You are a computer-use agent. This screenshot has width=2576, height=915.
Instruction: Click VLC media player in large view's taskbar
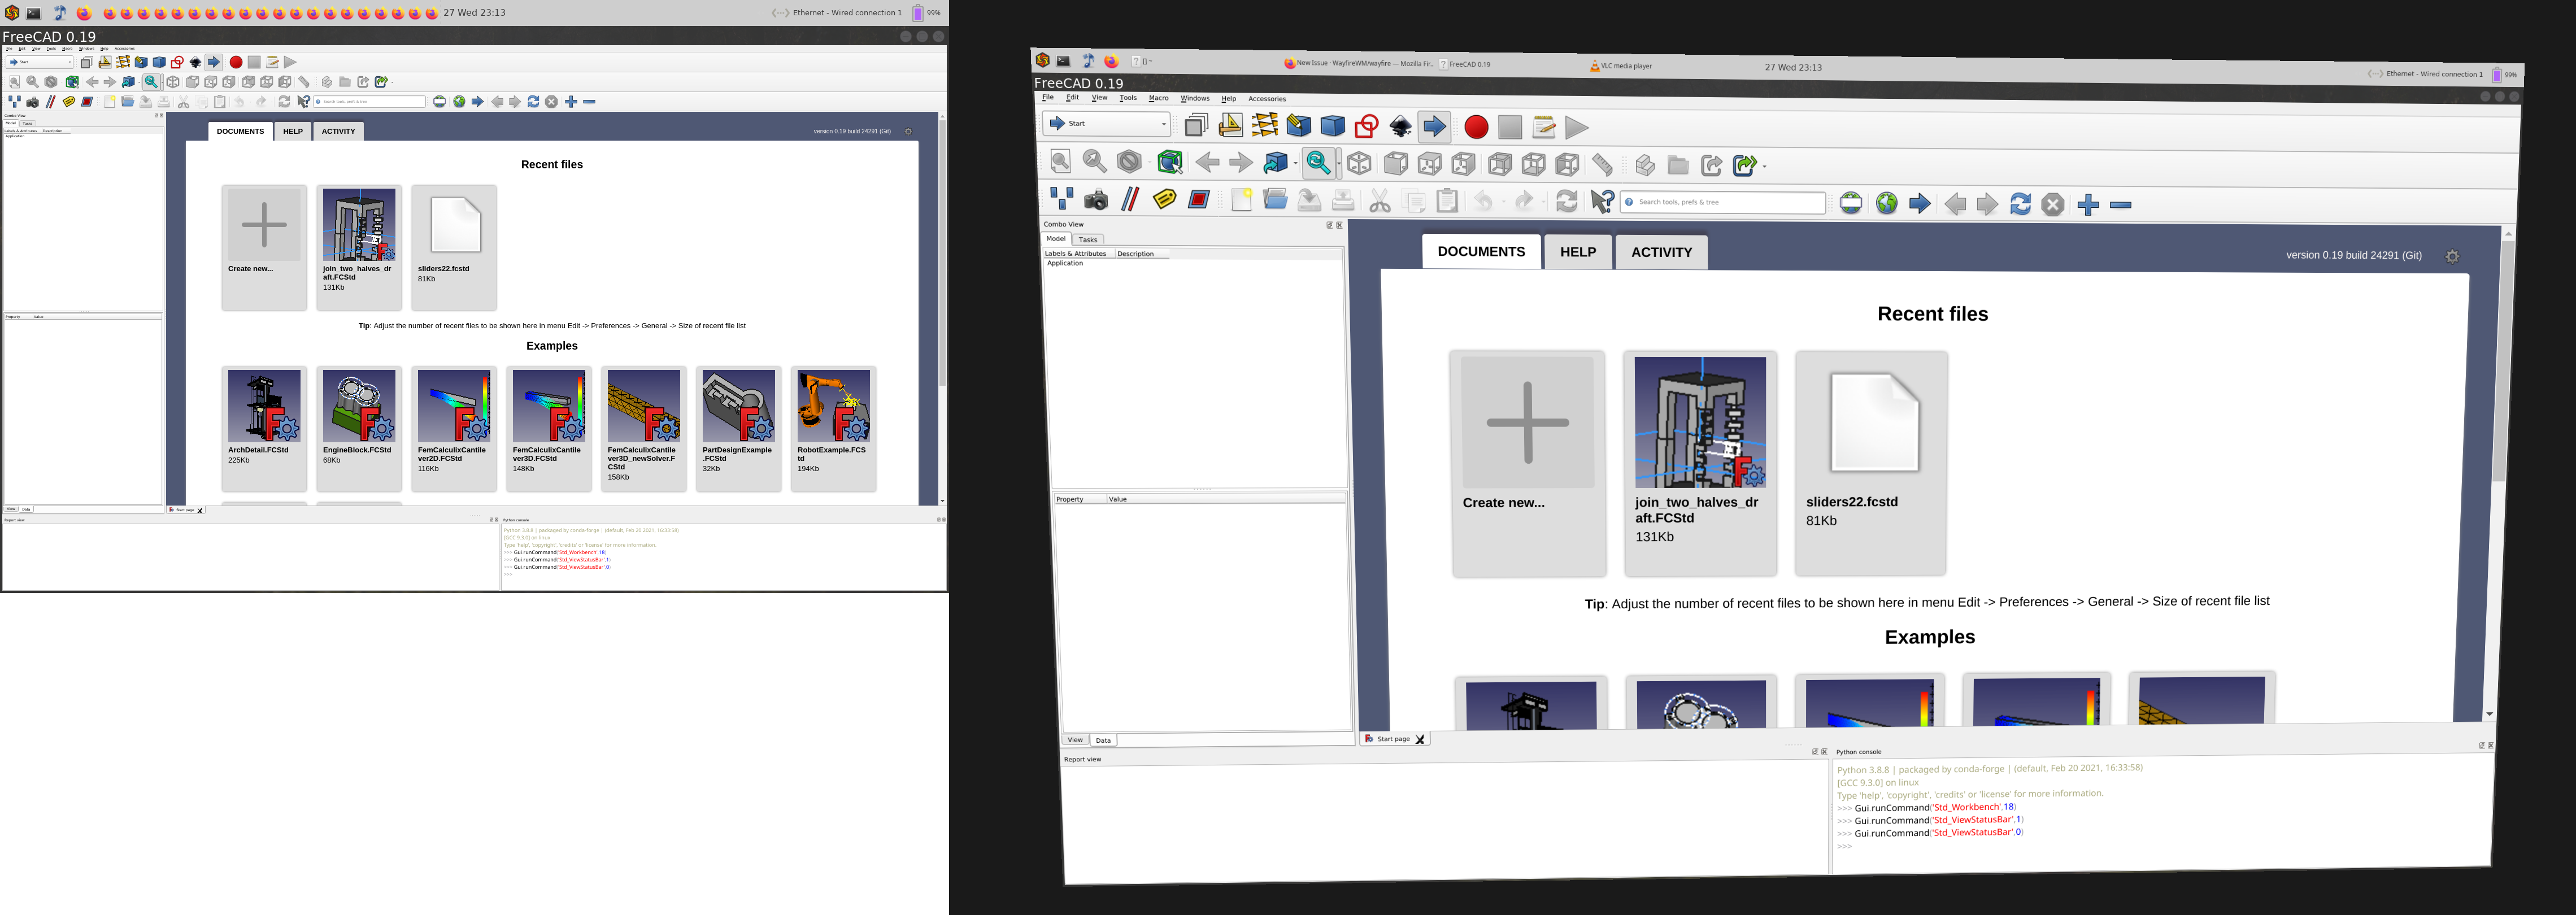coord(1620,66)
